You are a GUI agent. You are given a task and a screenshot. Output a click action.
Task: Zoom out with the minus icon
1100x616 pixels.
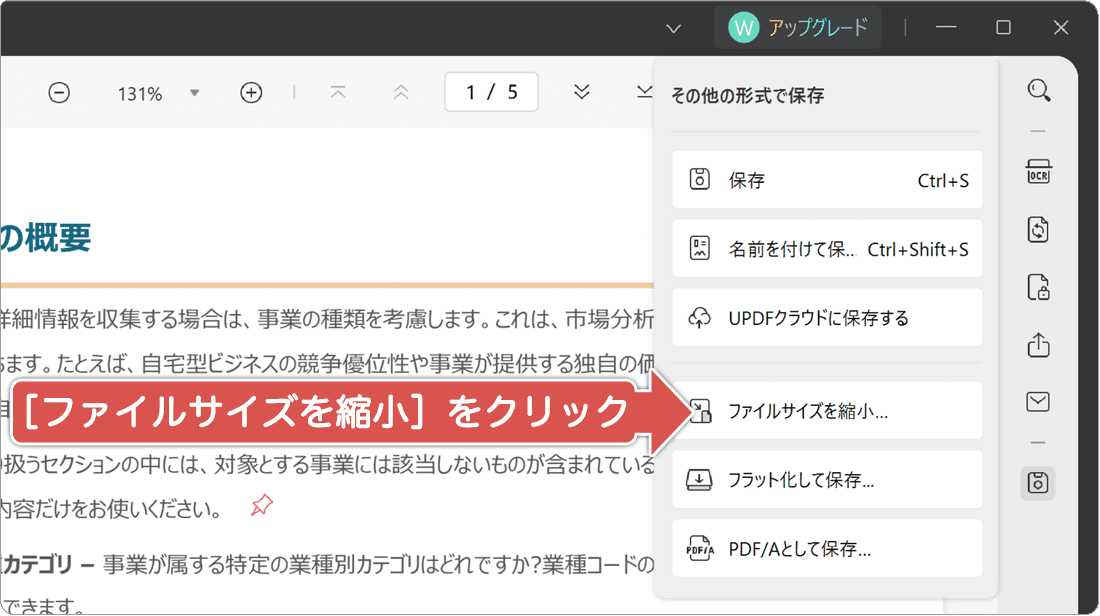point(59,92)
